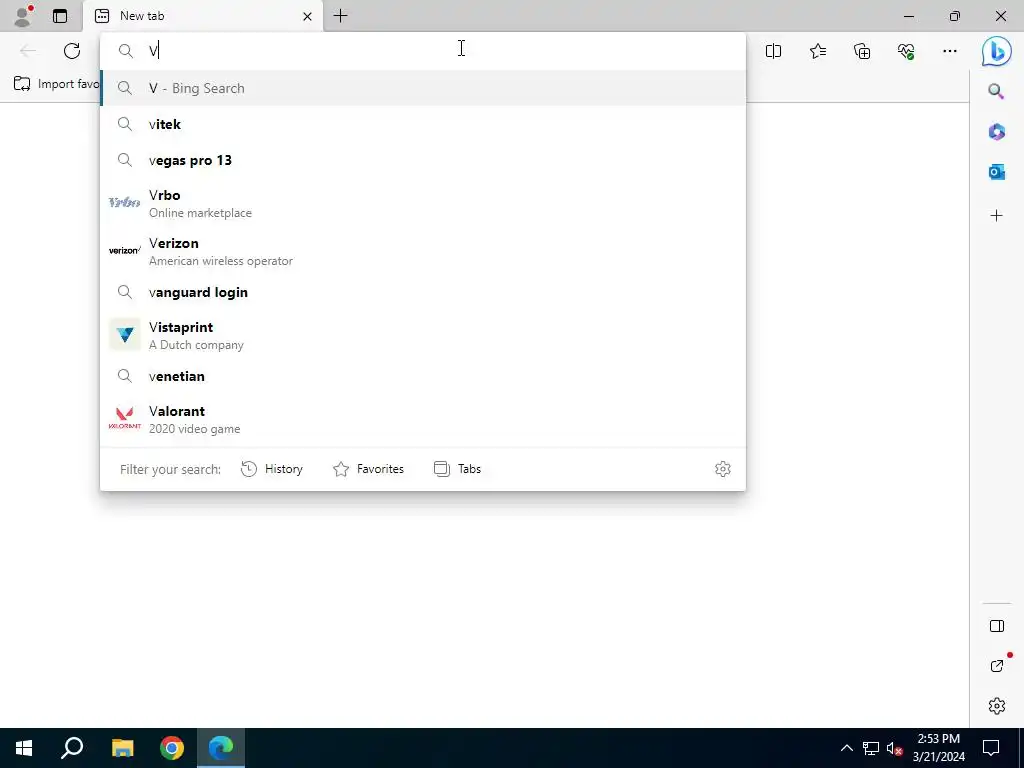This screenshot has height=768, width=1024.
Task: Select the 'V - Bing Search' suggestion
Action: [423, 88]
